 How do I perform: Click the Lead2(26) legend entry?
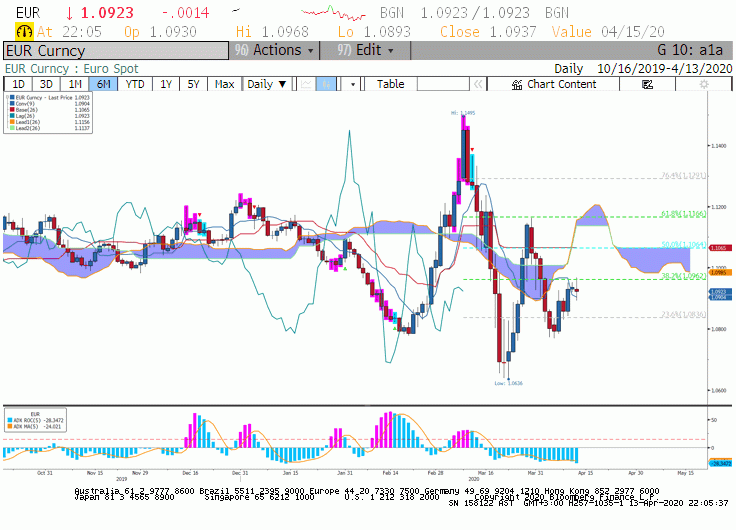(x=27, y=128)
